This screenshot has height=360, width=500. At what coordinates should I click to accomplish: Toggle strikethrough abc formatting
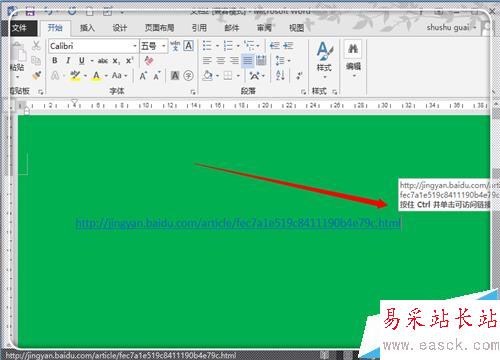coord(103,61)
